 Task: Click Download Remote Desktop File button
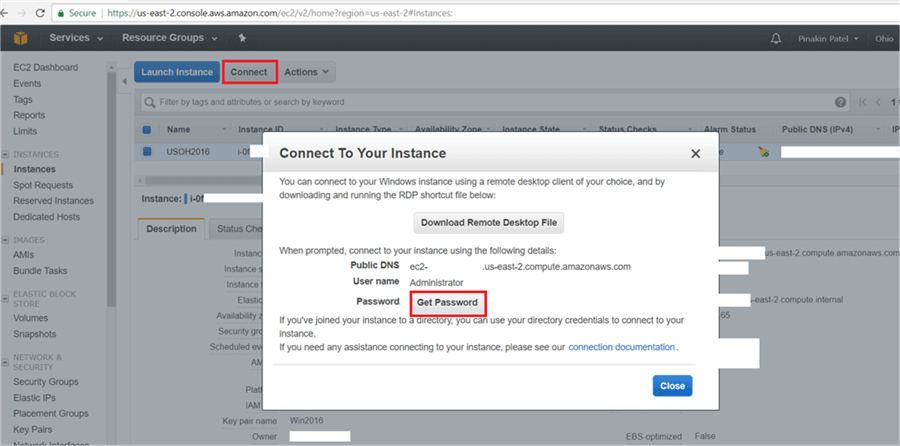tap(489, 223)
